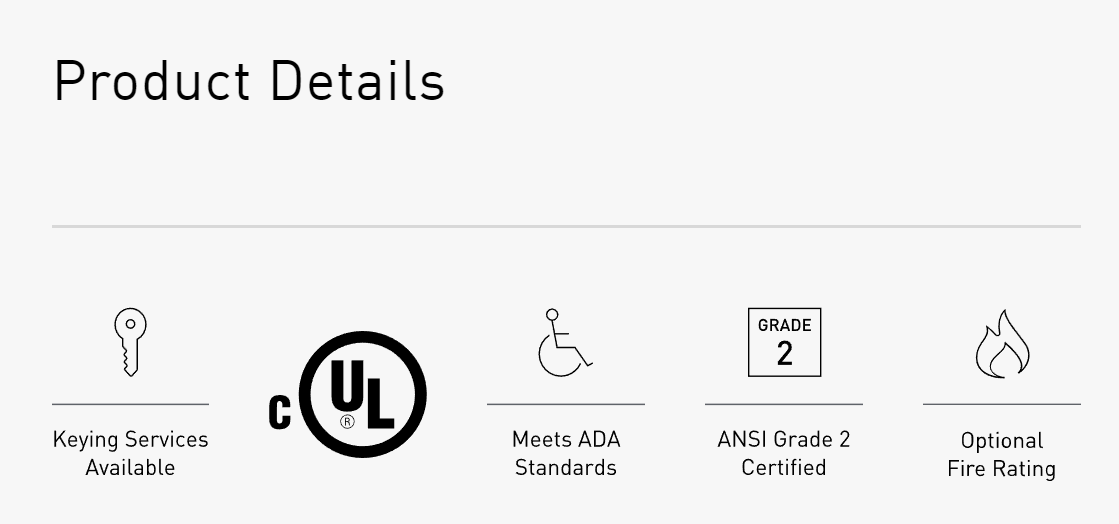
Task: Click the underline beneath the Grade 2 badge
Action: [784, 404]
